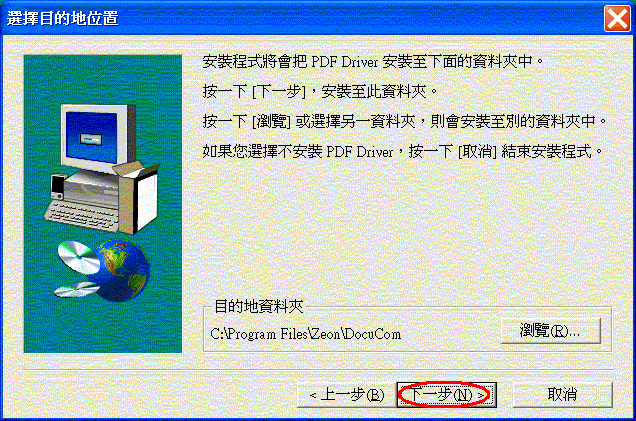This screenshot has width=636, height=421.
Task: Click the small black speaker beside computer
Action: pos(58,187)
